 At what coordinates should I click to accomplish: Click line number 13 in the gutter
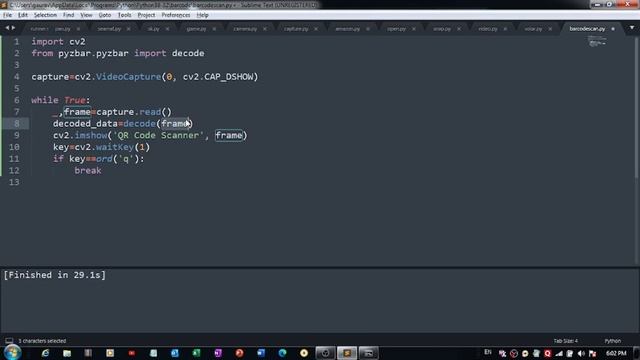pyautogui.click(x=14, y=182)
